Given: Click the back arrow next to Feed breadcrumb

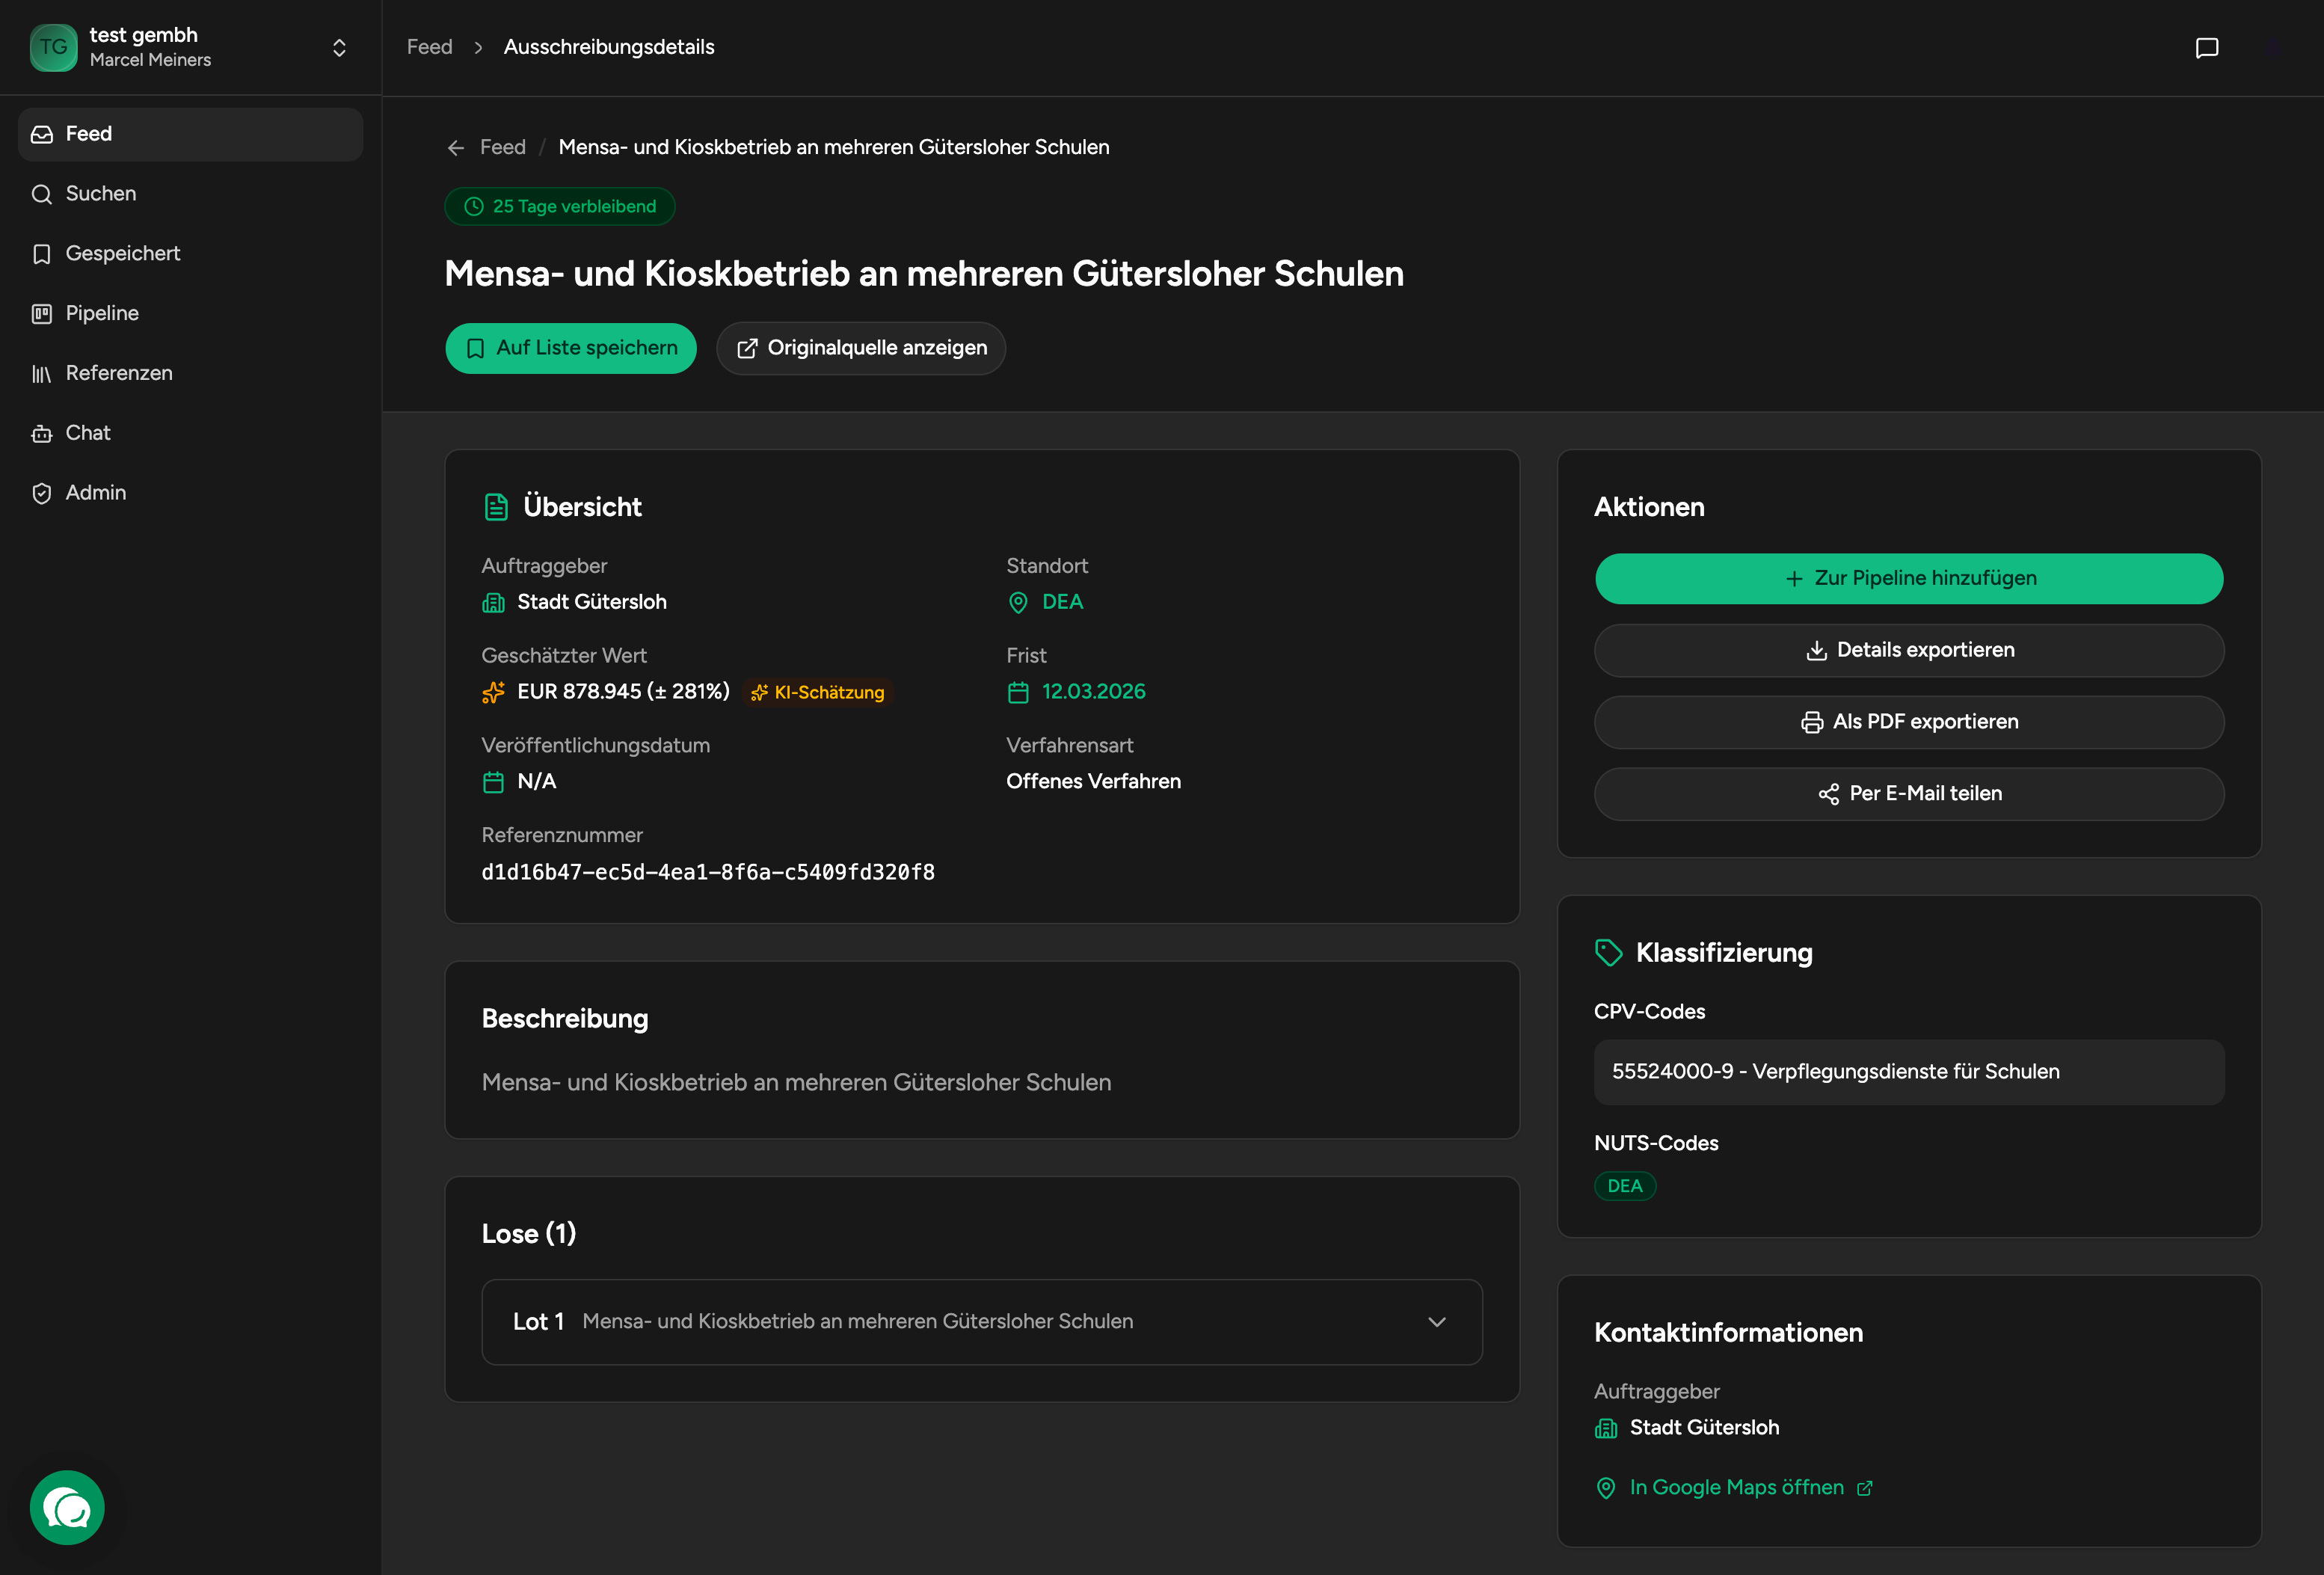Looking at the screenshot, I should (456, 148).
